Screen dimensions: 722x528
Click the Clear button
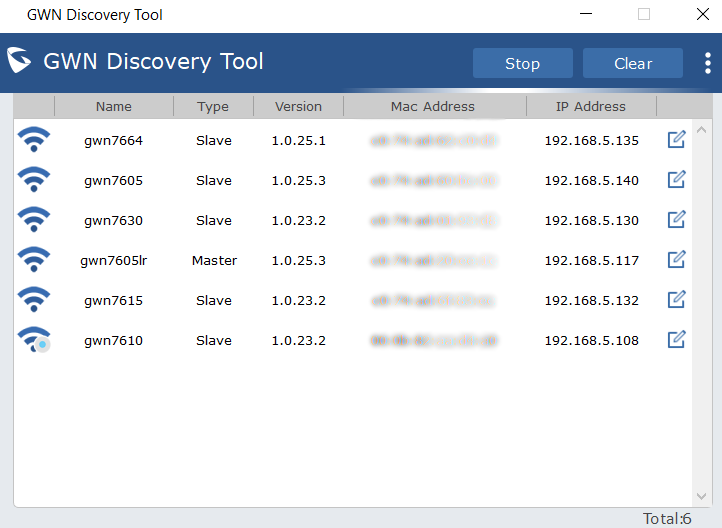point(633,63)
